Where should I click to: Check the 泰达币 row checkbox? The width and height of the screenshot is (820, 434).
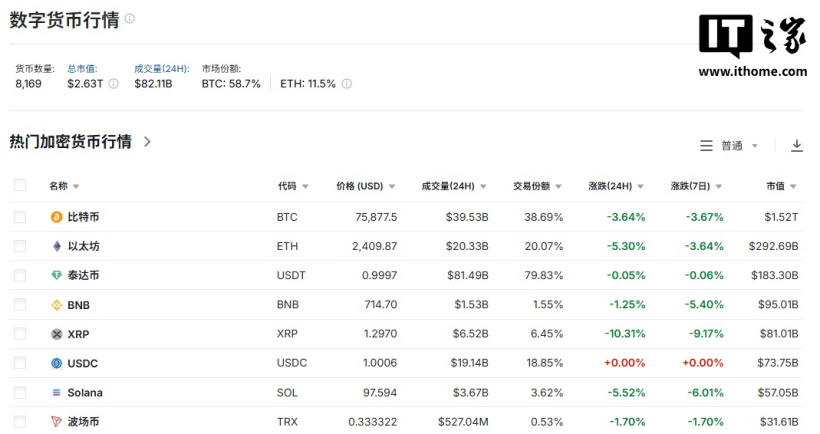(20, 276)
